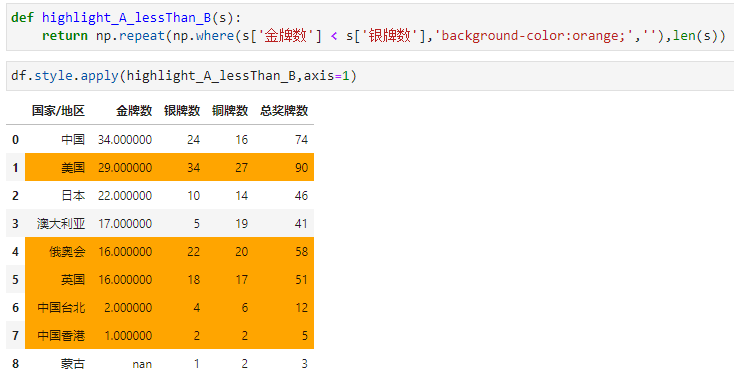Click the highlight_A_lessThan_B function definition cell

(370, 27)
